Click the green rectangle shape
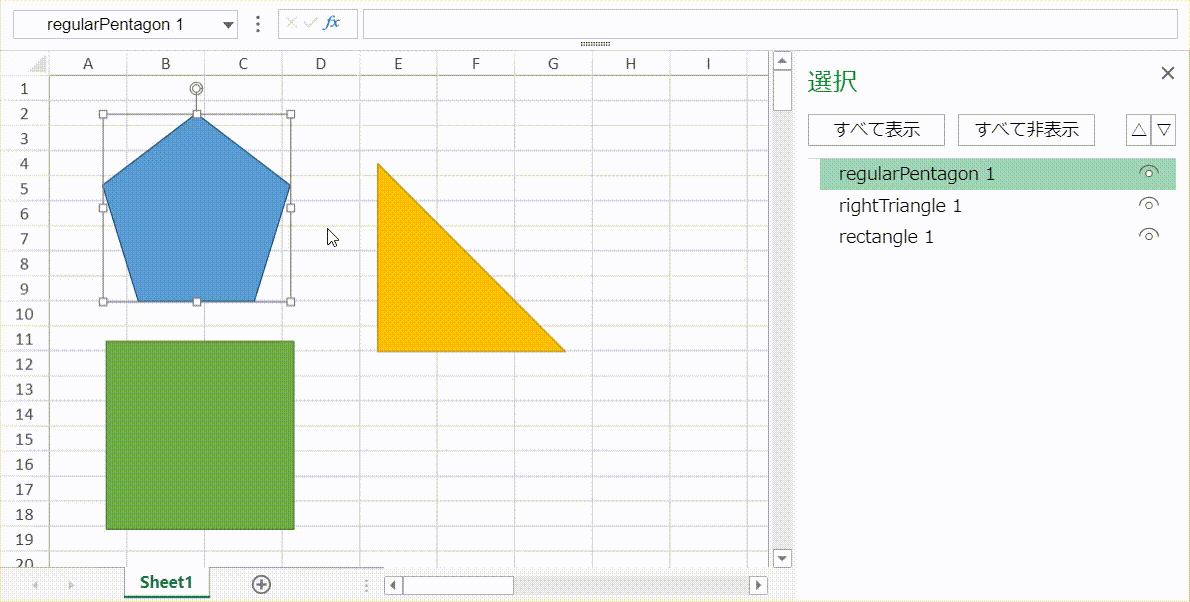 tap(200, 435)
